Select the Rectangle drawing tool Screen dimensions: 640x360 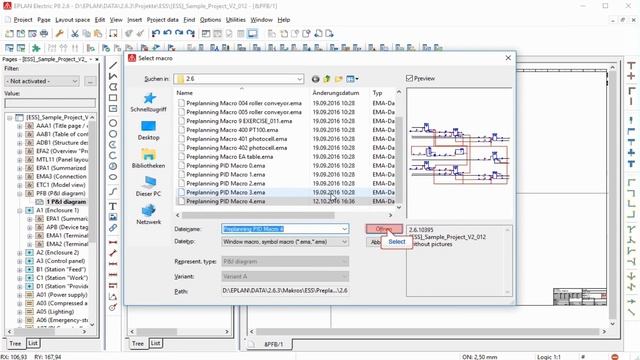pyautogui.click(x=113, y=98)
